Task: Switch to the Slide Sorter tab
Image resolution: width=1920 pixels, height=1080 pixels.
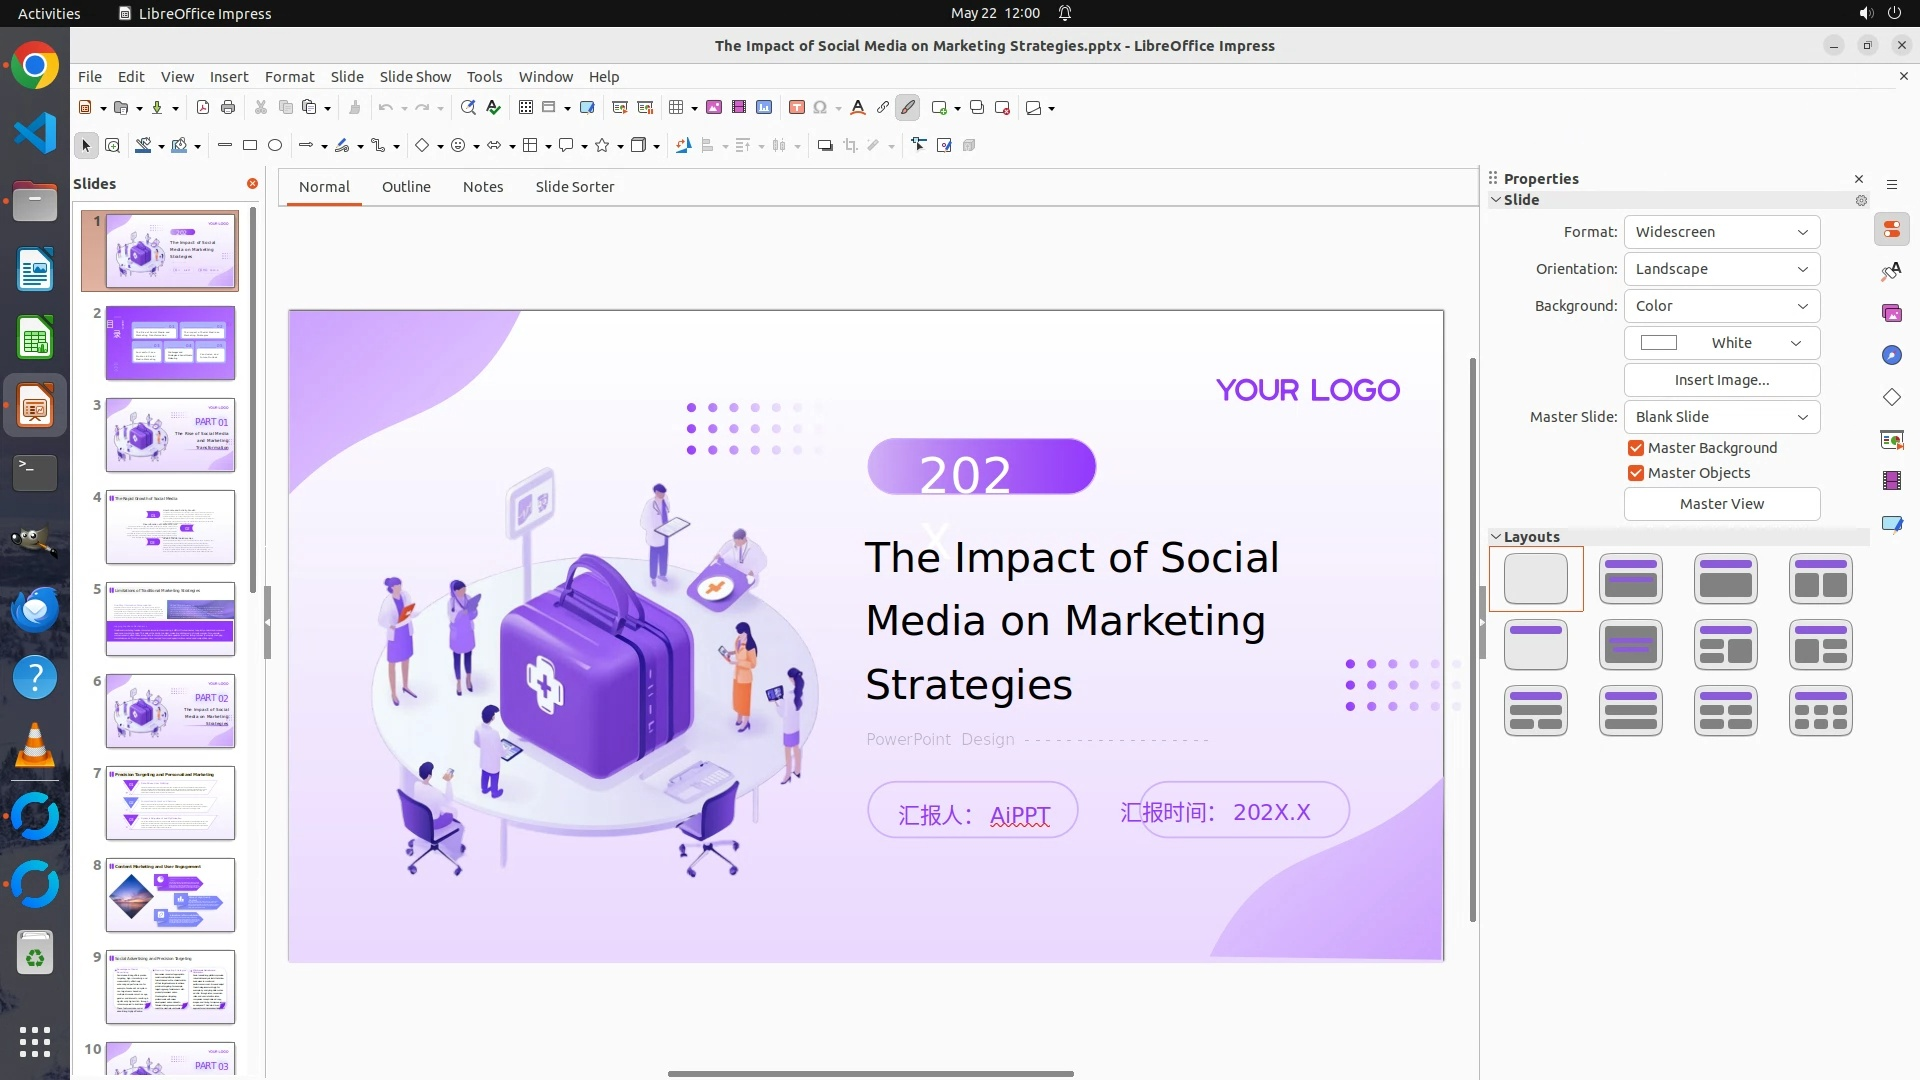Action: (x=574, y=187)
